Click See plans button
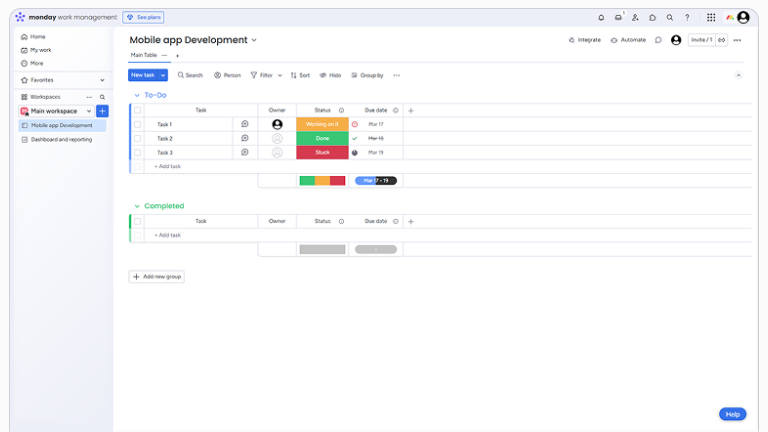Screen dimensions: 768x432 [144, 17]
